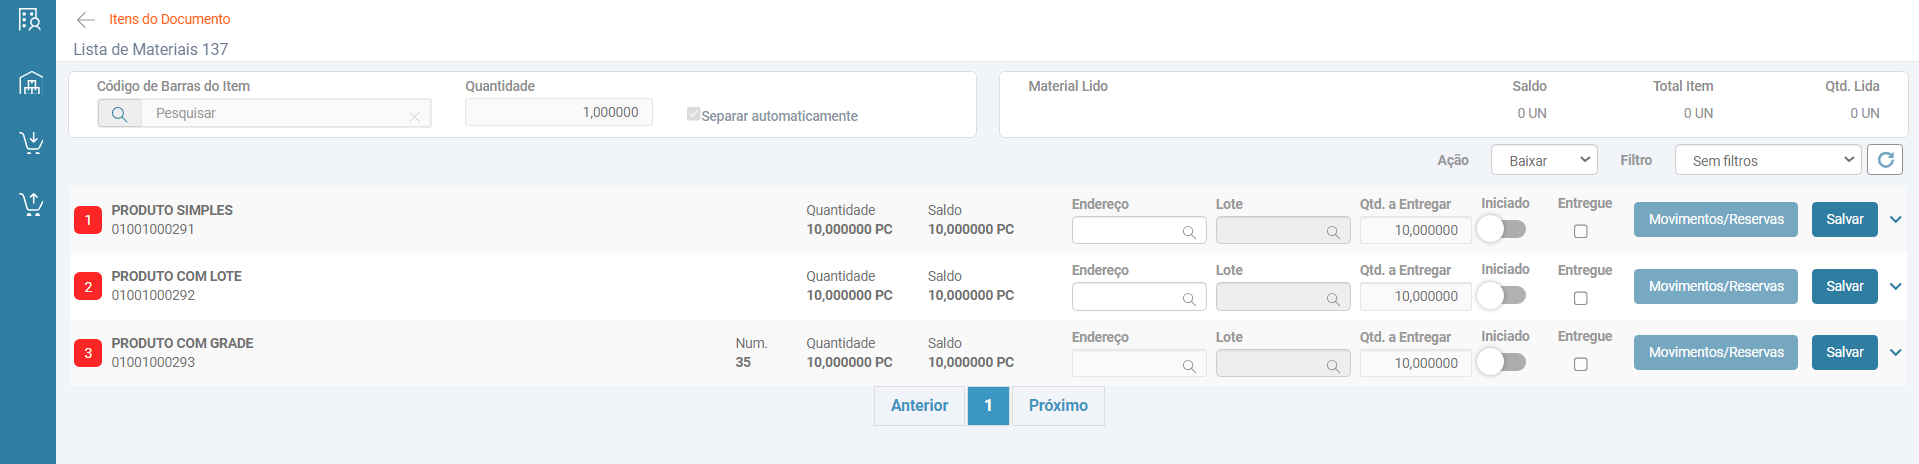The image size is (1919, 464).
Task: Open the Filtro dropdown showing Sem filtros
Action: [x=1768, y=160]
